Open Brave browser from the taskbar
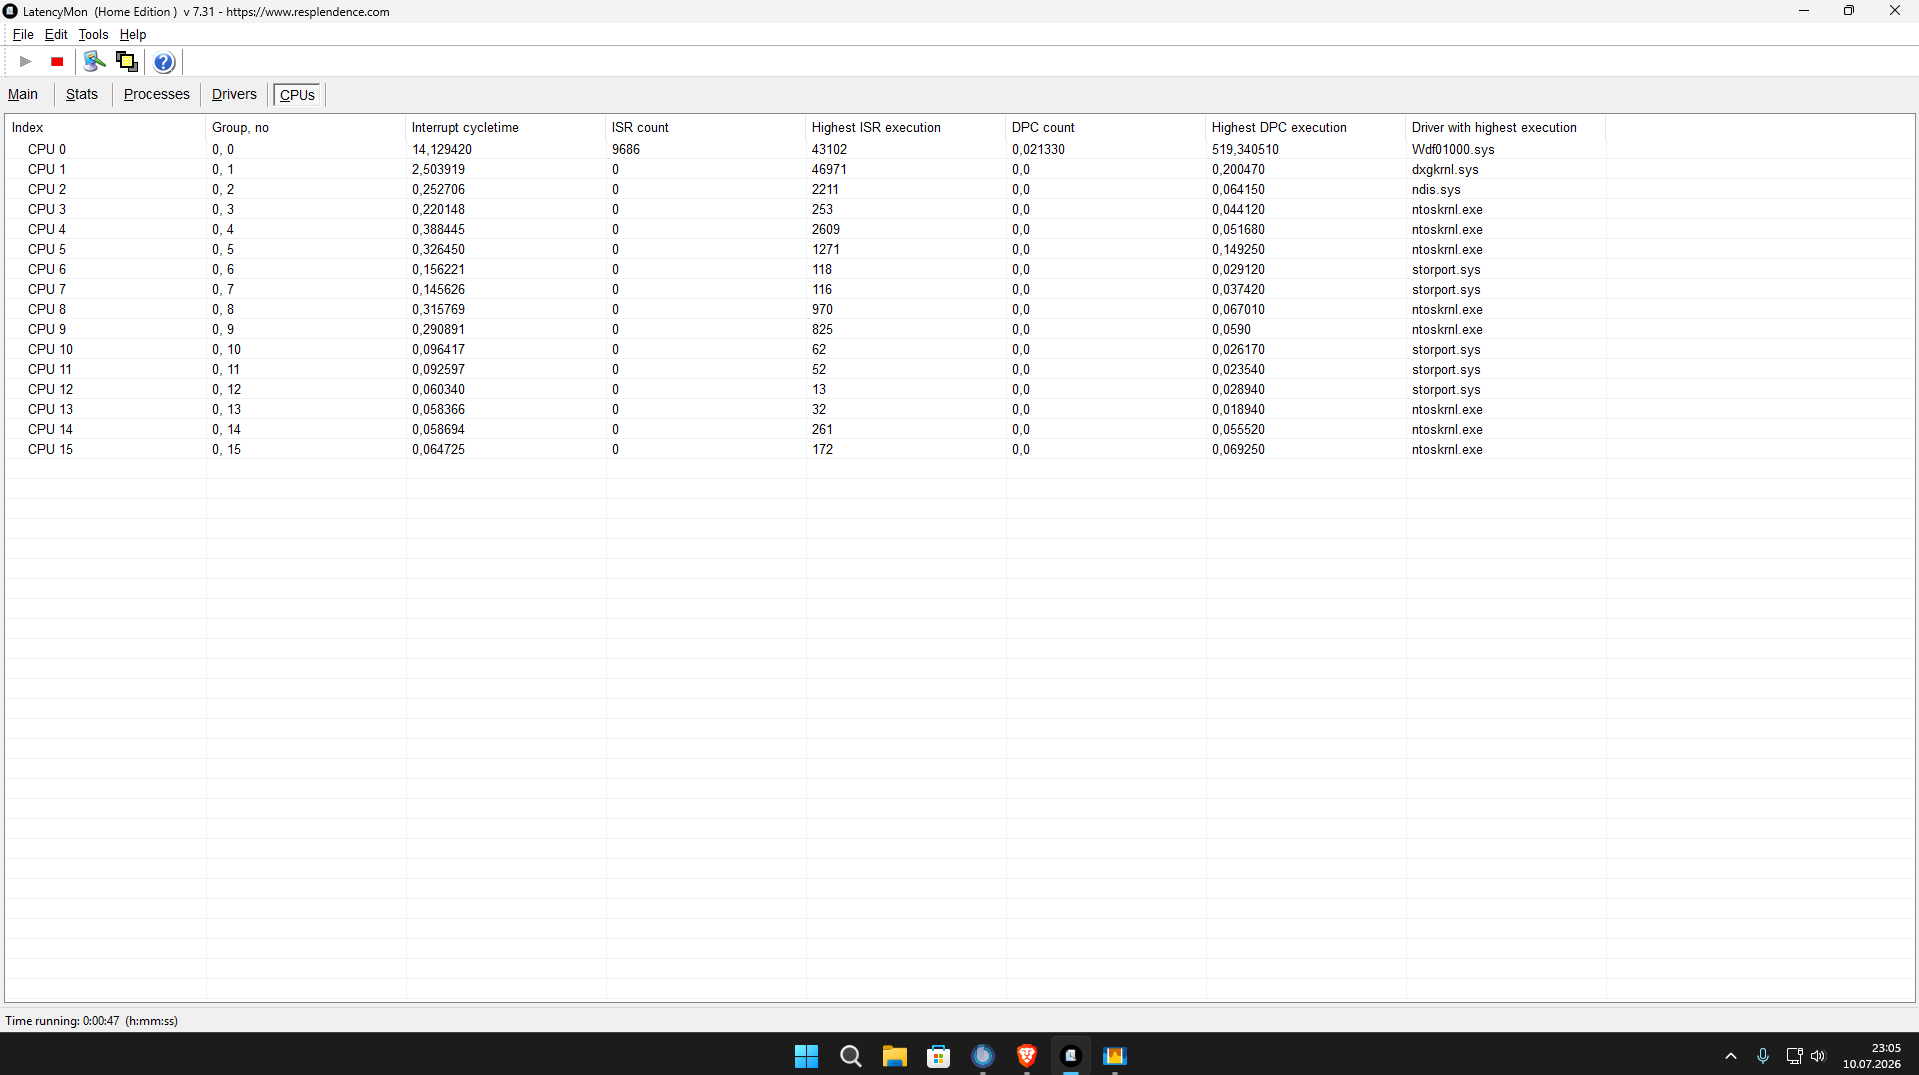The height and width of the screenshot is (1075, 1919). [1026, 1056]
